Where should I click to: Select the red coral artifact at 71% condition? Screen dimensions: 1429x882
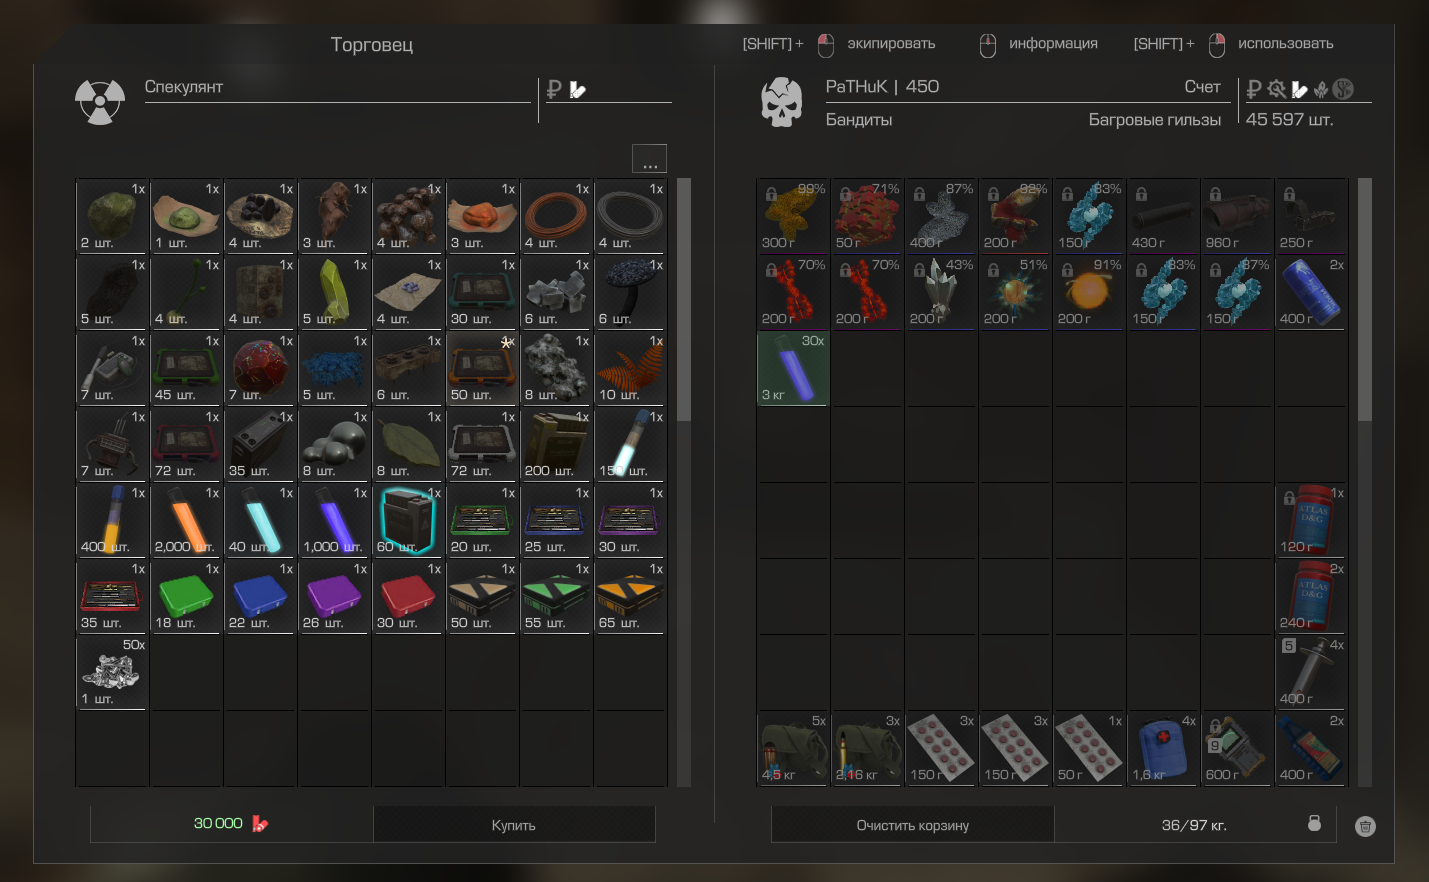tap(867, 216)
